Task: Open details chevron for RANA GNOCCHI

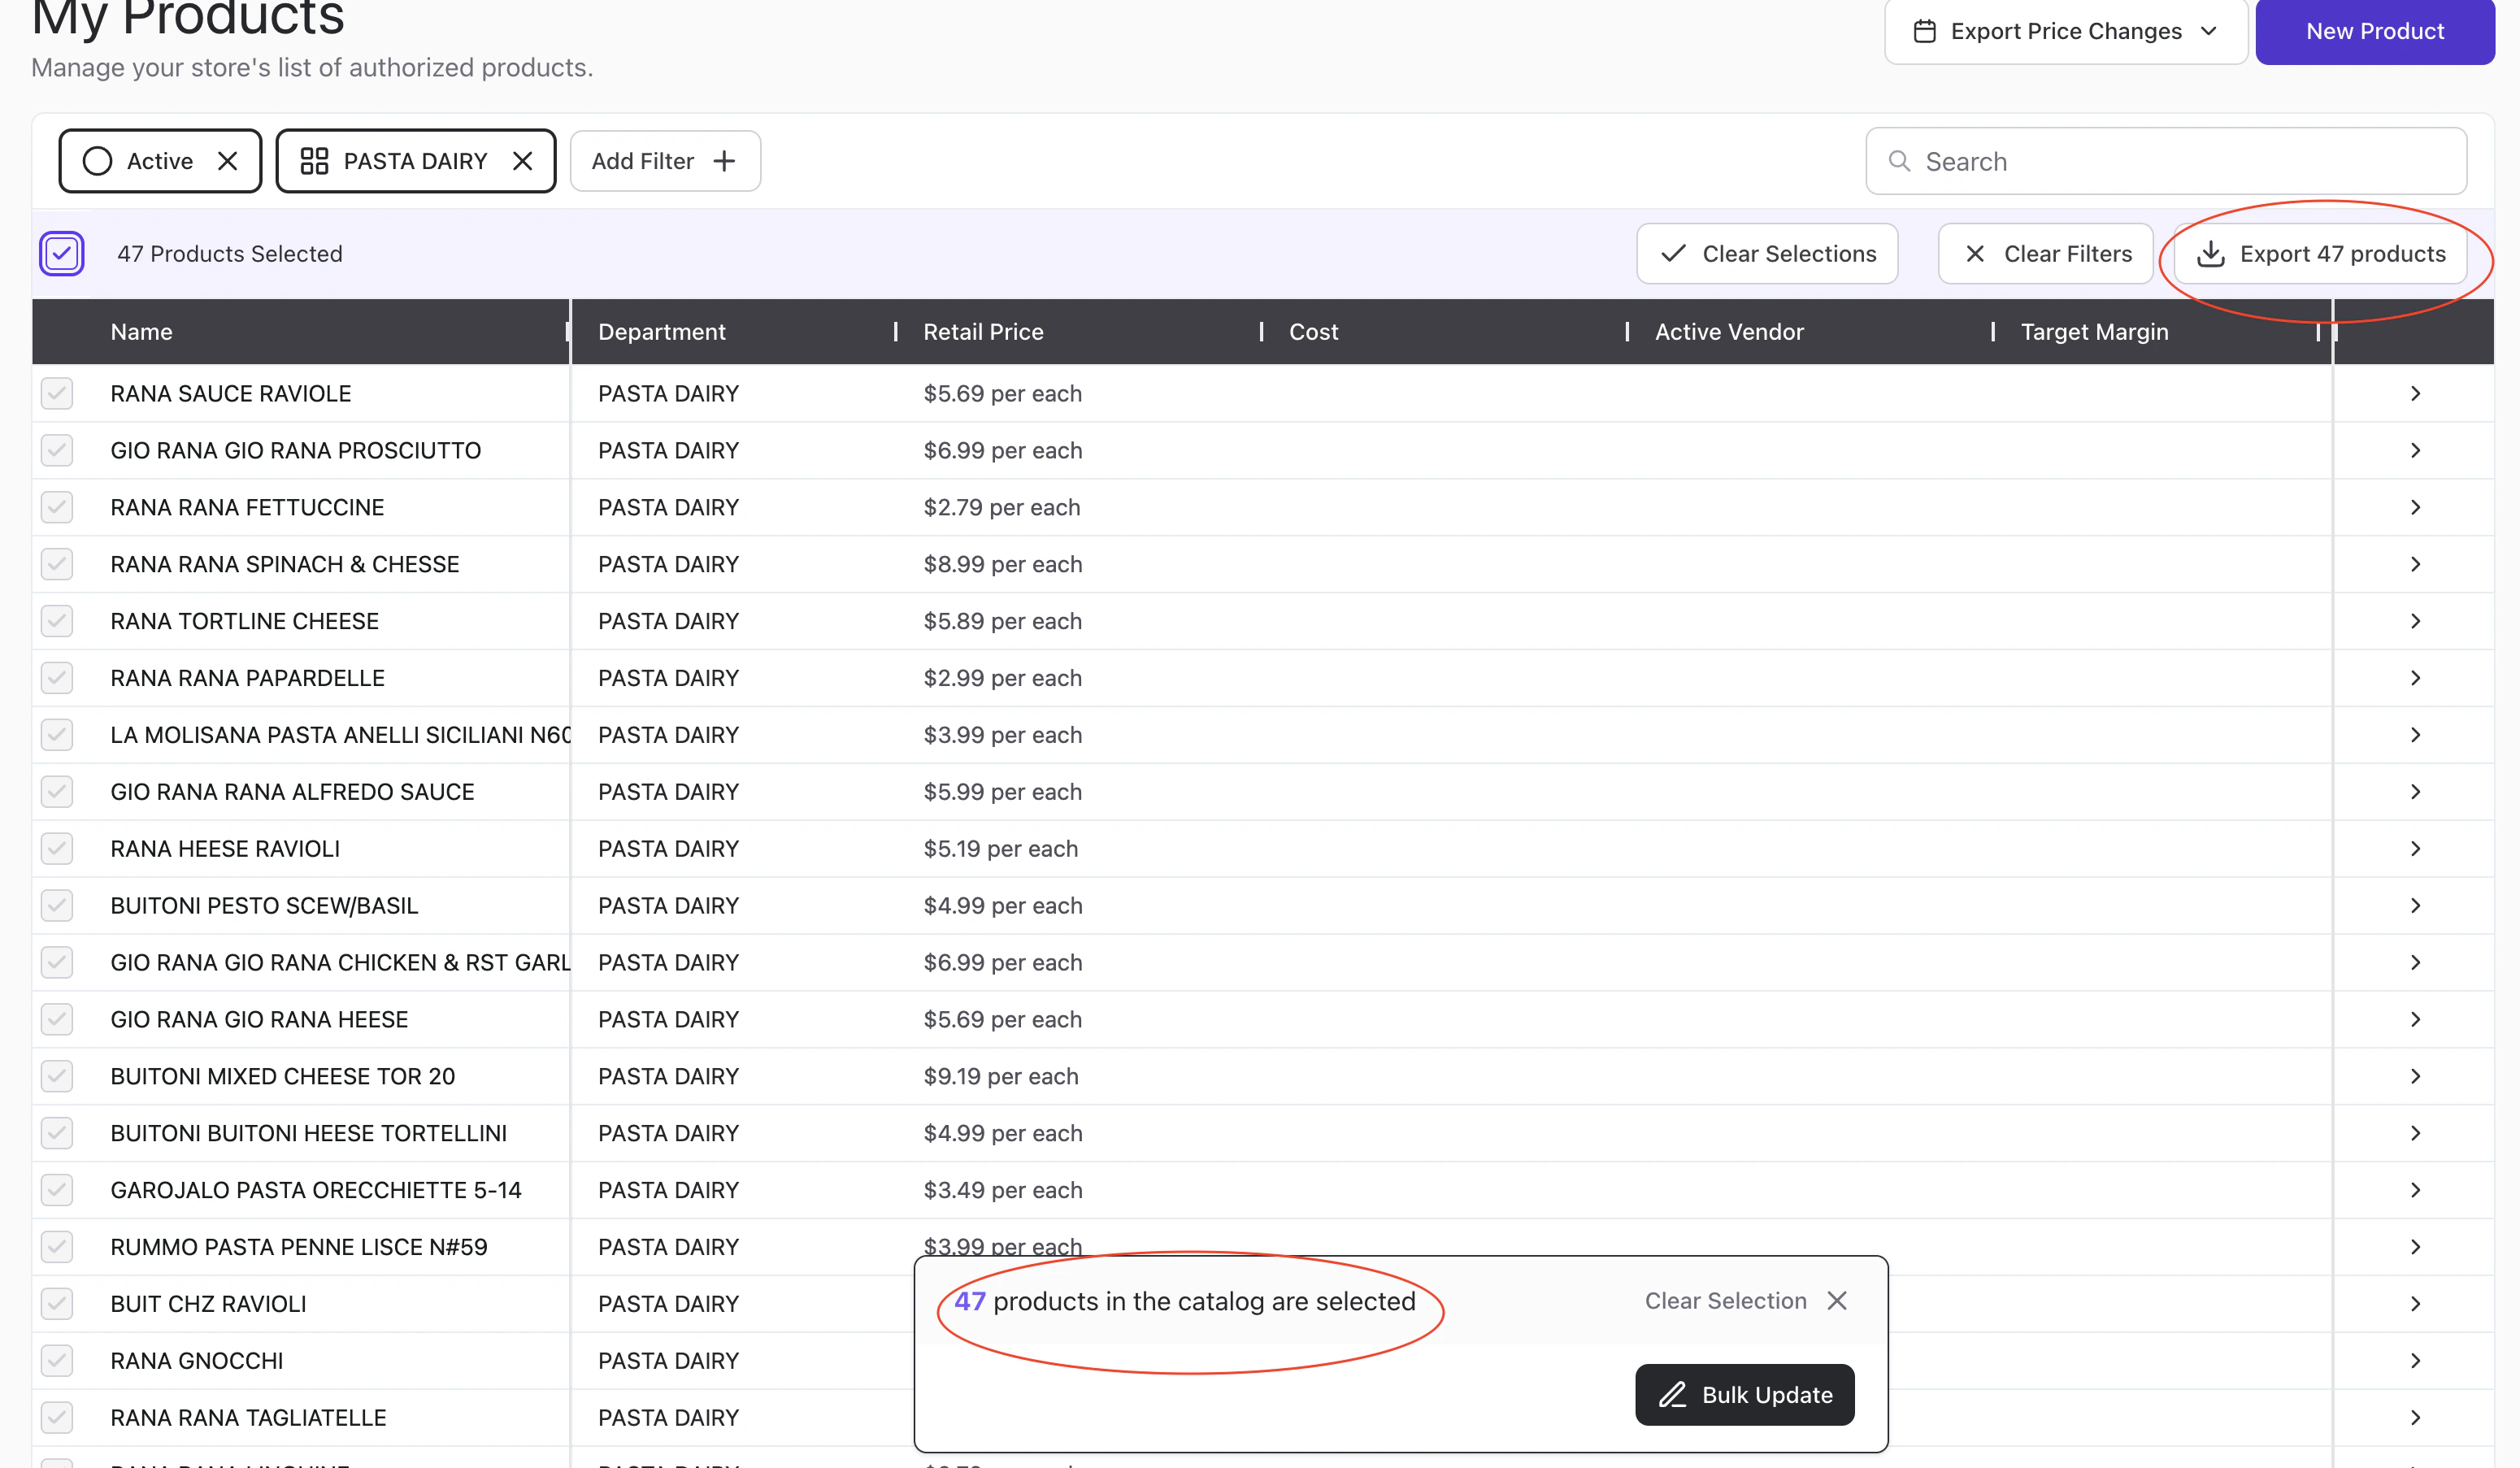Action: [x=2415, y=1361]
